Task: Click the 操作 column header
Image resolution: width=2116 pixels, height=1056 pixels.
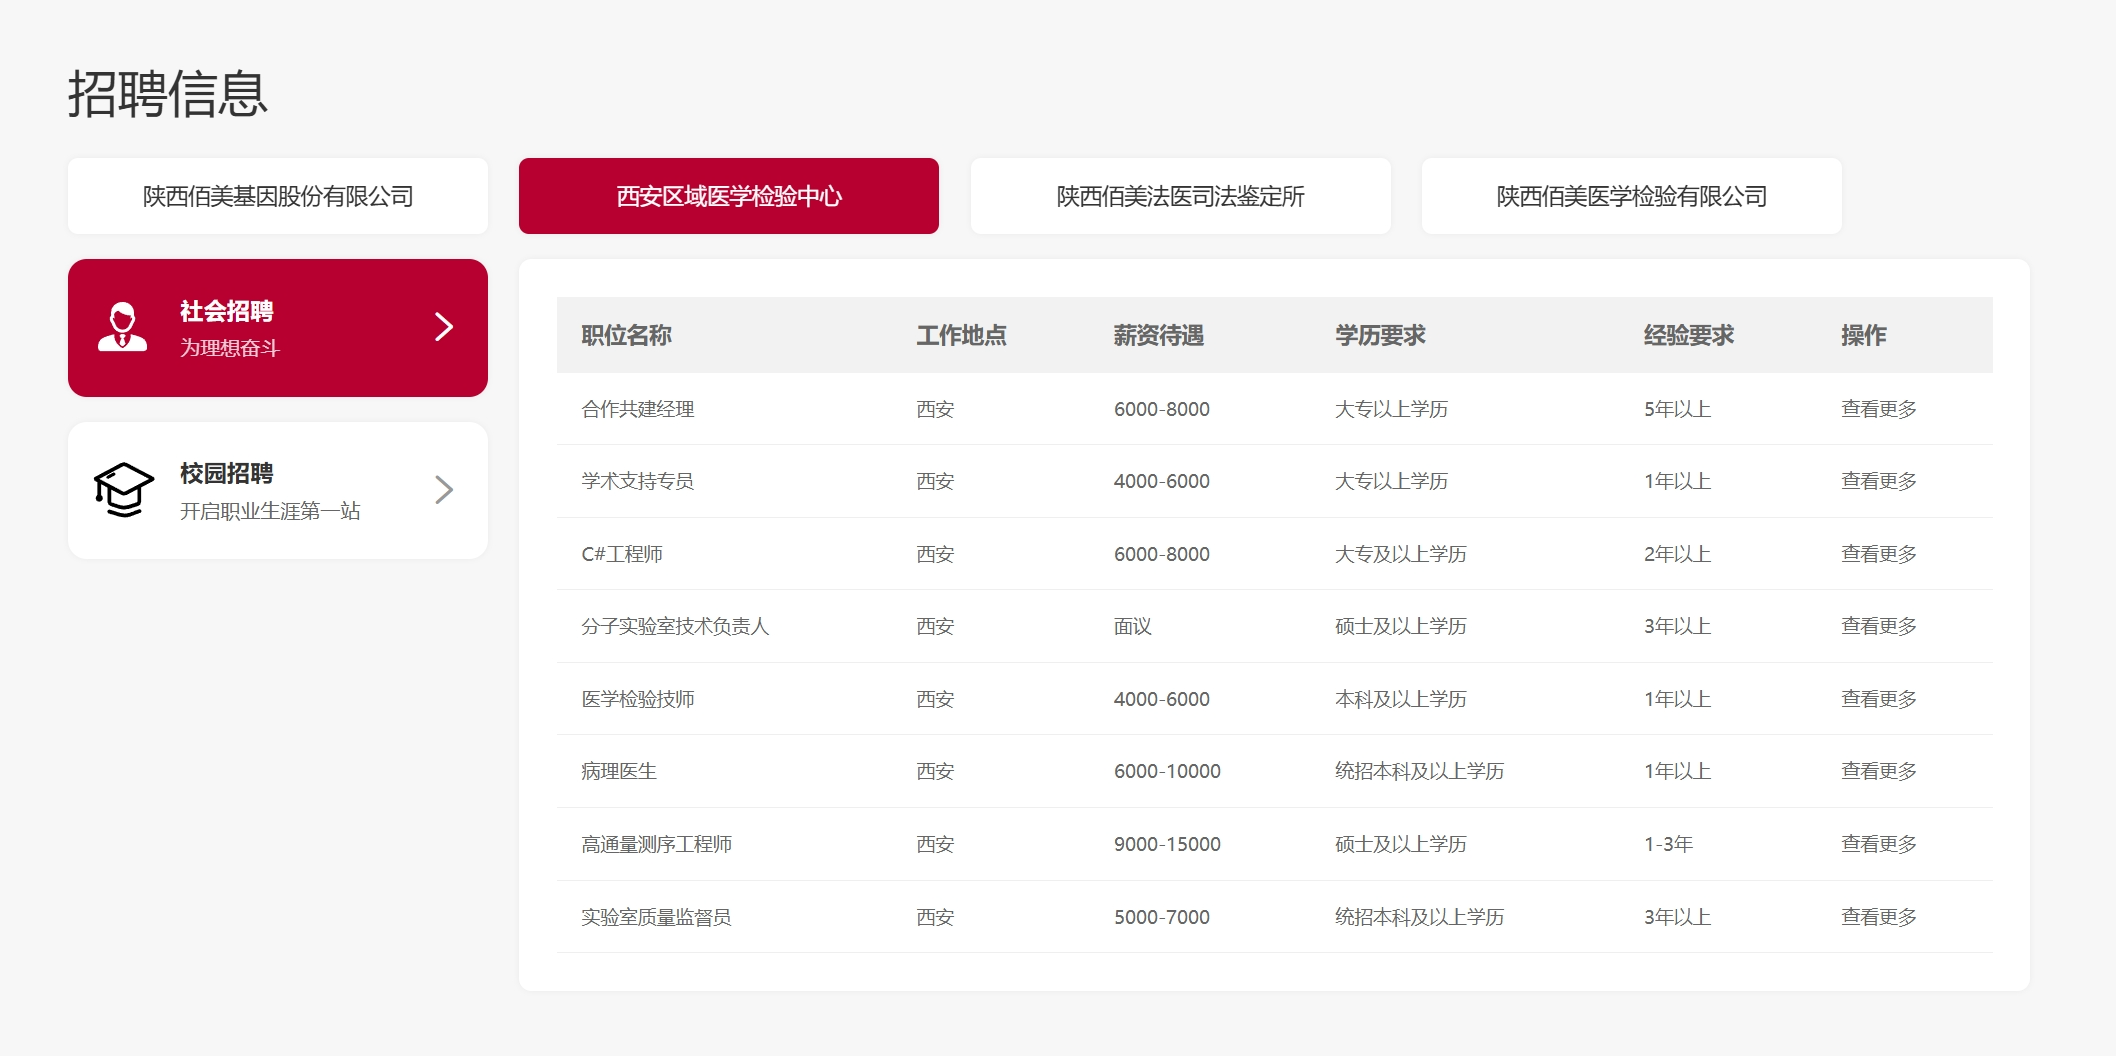Action: tap(1864, 335)
